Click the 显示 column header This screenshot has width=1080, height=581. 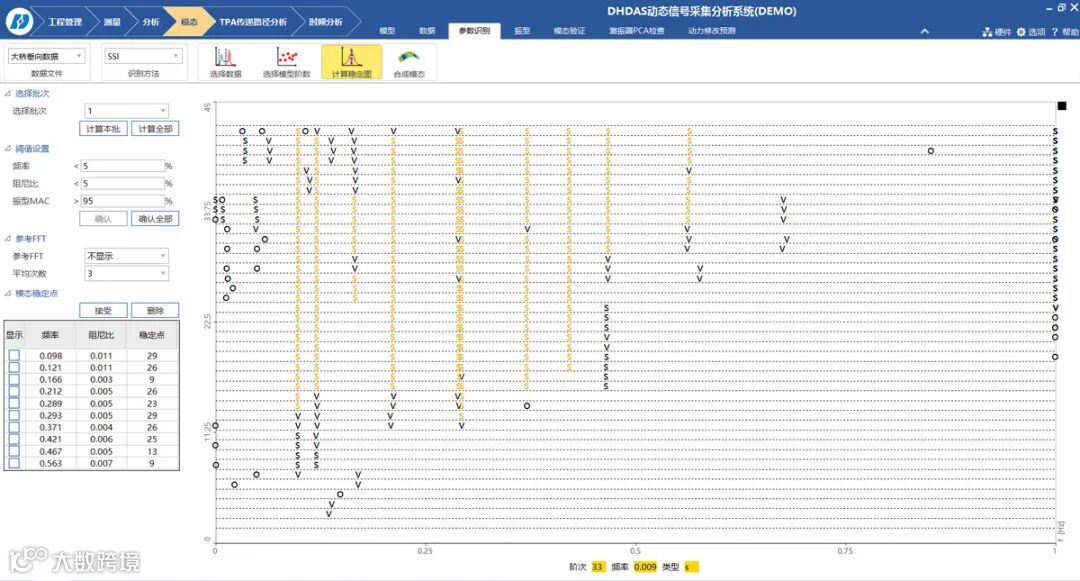[14, 335]
